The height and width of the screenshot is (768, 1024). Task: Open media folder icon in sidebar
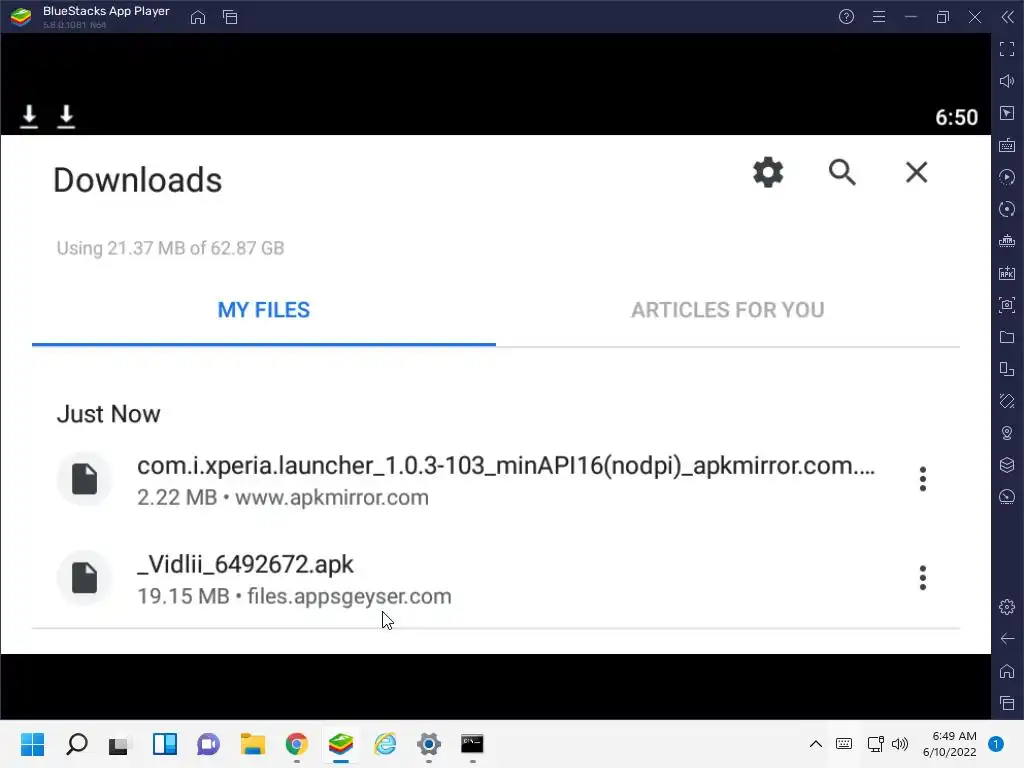1007,337
